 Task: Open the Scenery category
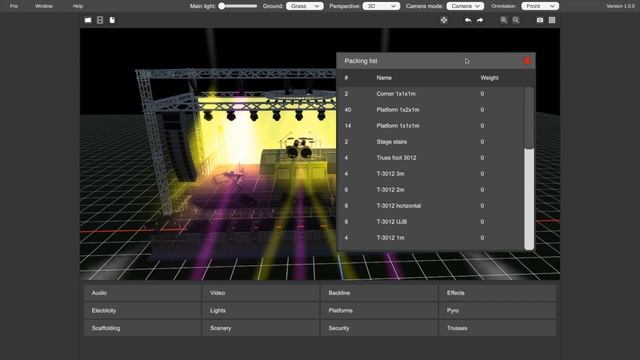(261, 328)
